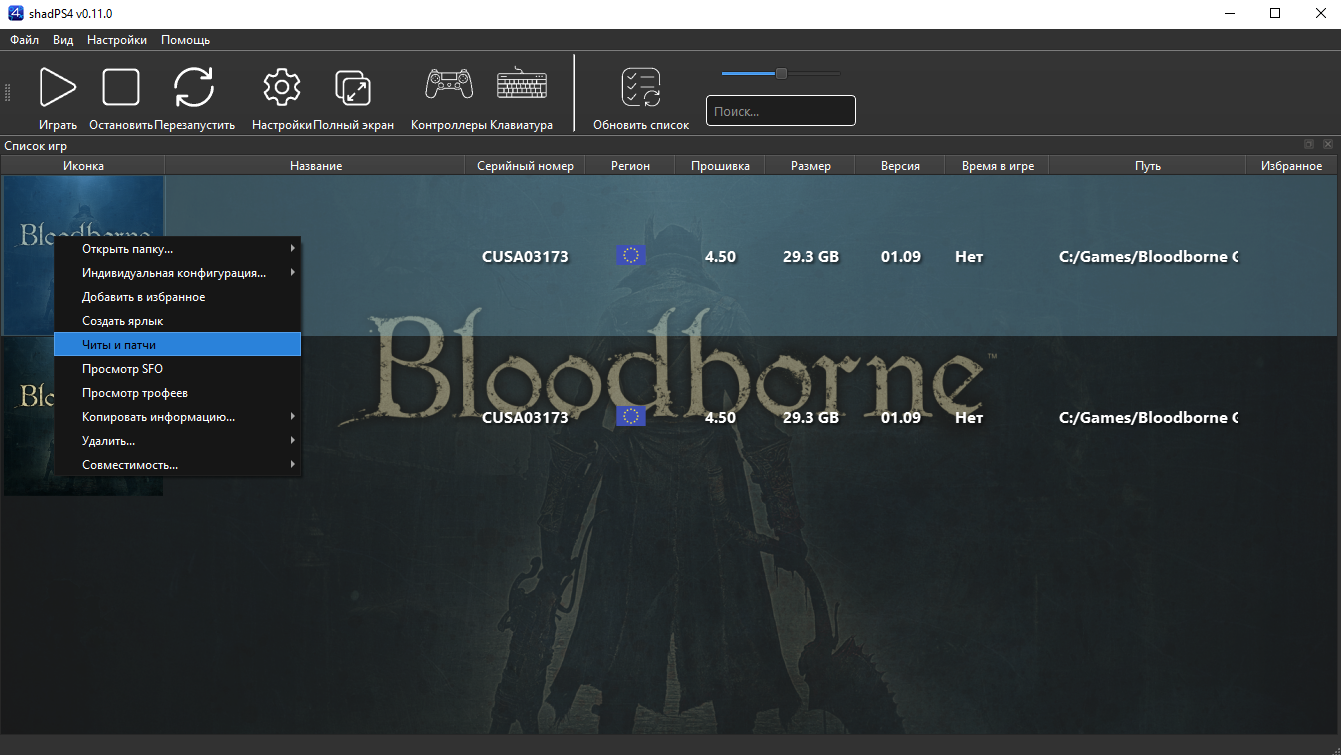Expand the Совместимость... submenu
The image size is (1341, 755).
(x=177, y=465)
